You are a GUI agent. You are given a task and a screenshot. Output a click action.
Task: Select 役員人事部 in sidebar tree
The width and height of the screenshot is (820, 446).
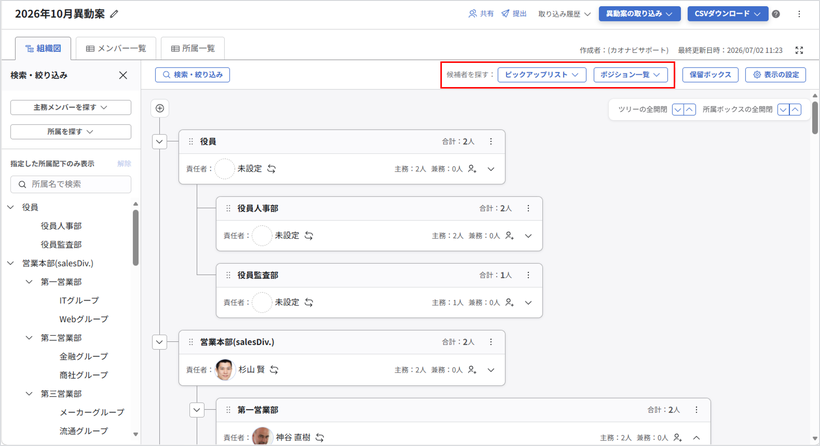61,226
